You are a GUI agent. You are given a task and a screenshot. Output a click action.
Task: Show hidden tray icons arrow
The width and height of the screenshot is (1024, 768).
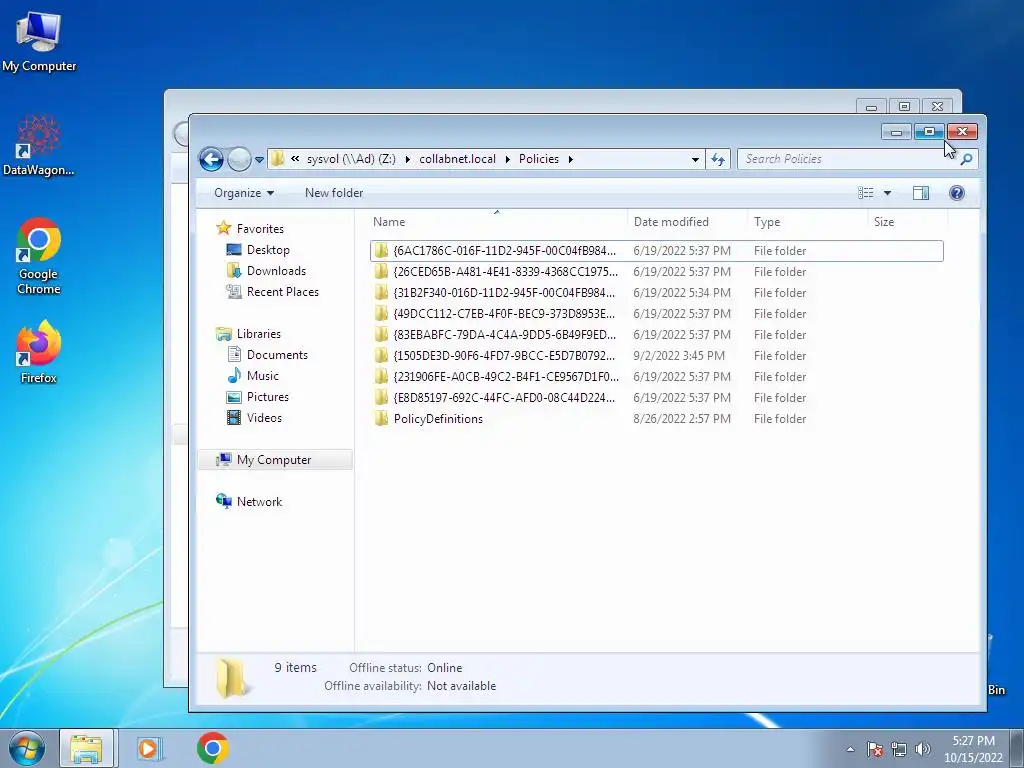click(x=850, y=749)
